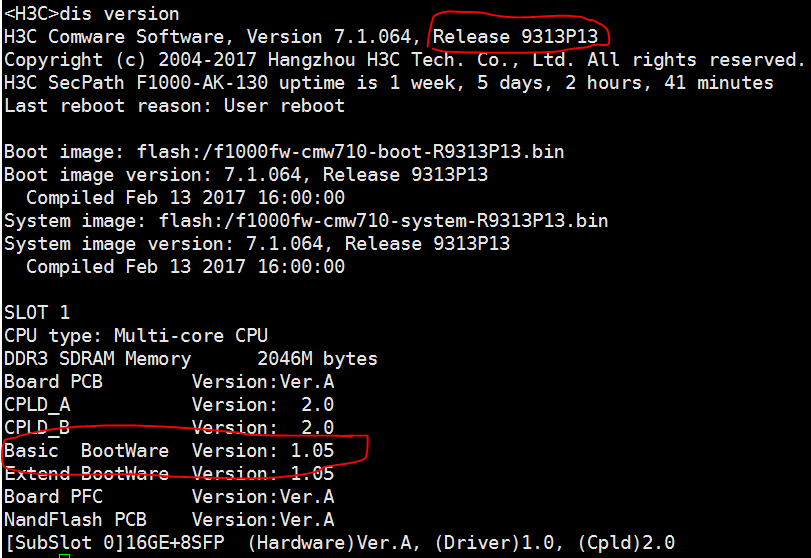Click the 'Board PCB' version line
Screen dimensions: 811x558
[x=168, y=381]
